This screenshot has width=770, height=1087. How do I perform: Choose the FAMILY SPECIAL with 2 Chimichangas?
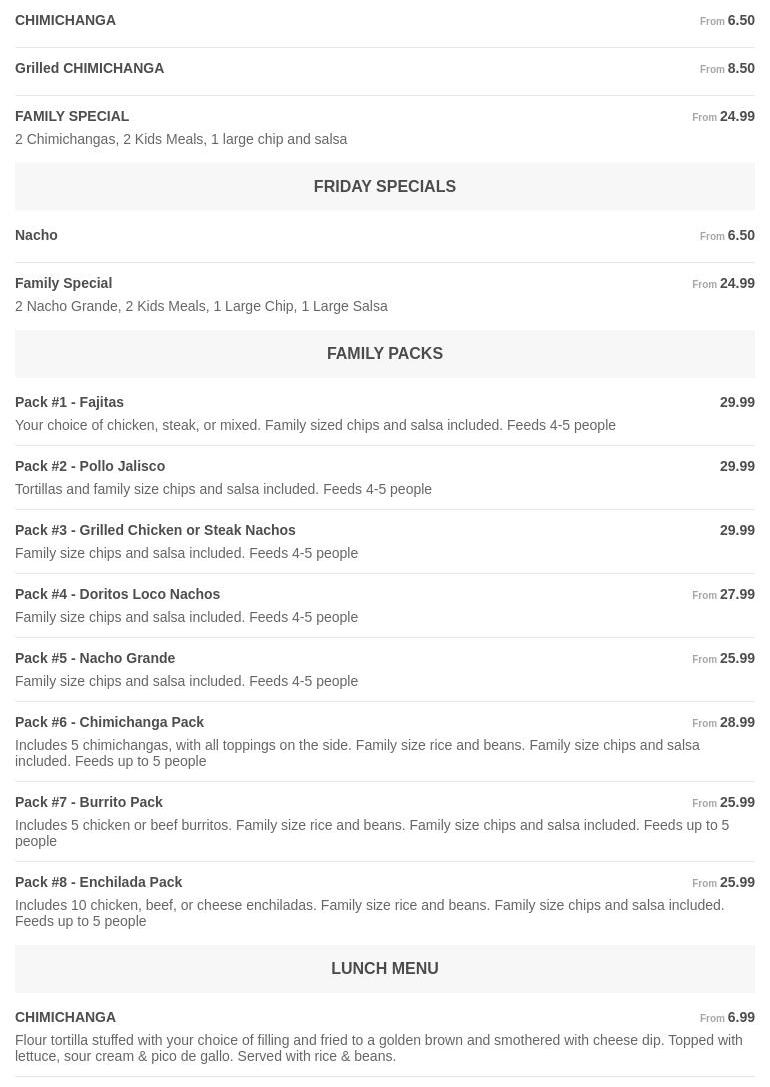pyautogui.click(x=72, y=116)
